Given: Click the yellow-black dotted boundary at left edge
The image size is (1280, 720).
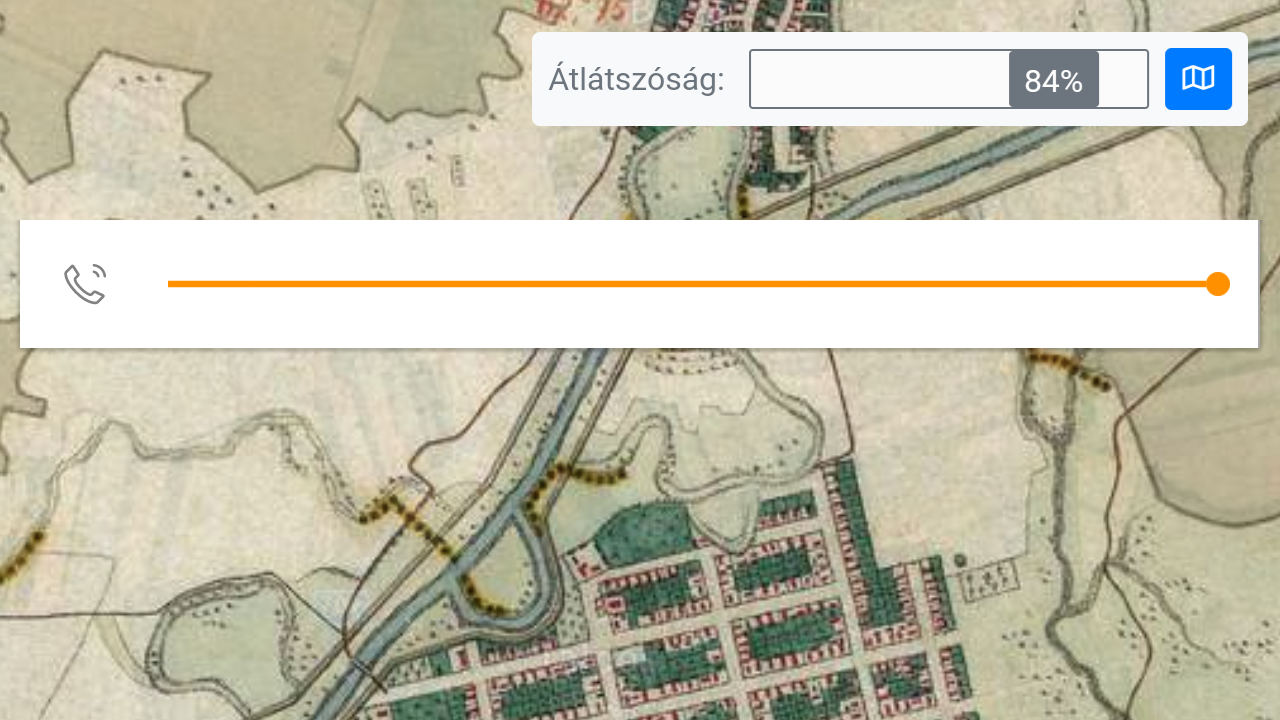Looking at the screenshot, I should click(x=22, y=556).
